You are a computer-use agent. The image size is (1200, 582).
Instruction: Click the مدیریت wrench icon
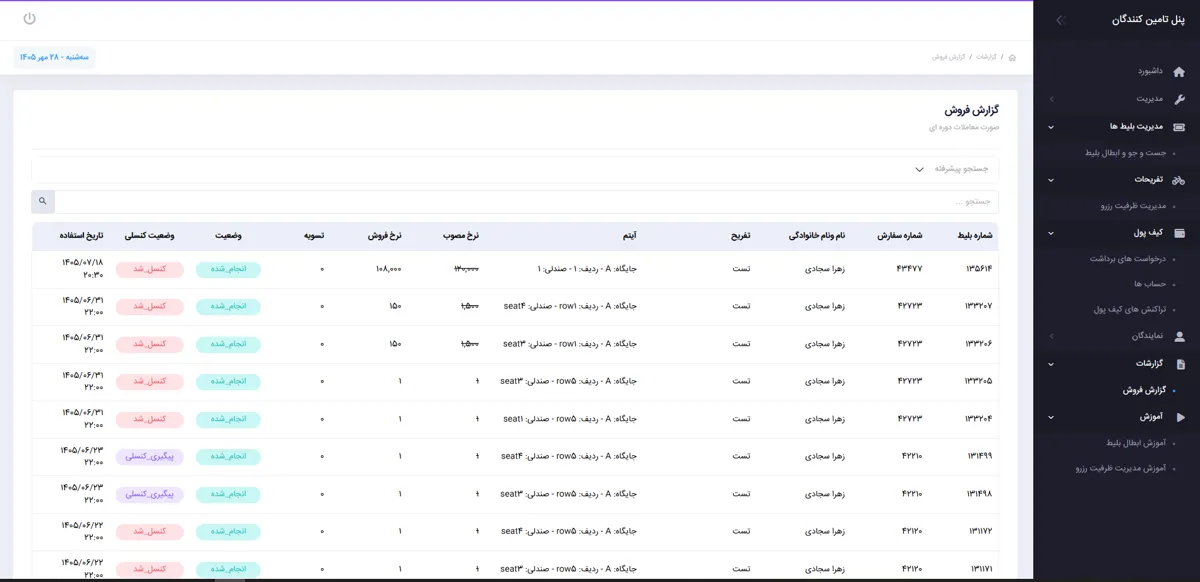tap(1179, 99)
